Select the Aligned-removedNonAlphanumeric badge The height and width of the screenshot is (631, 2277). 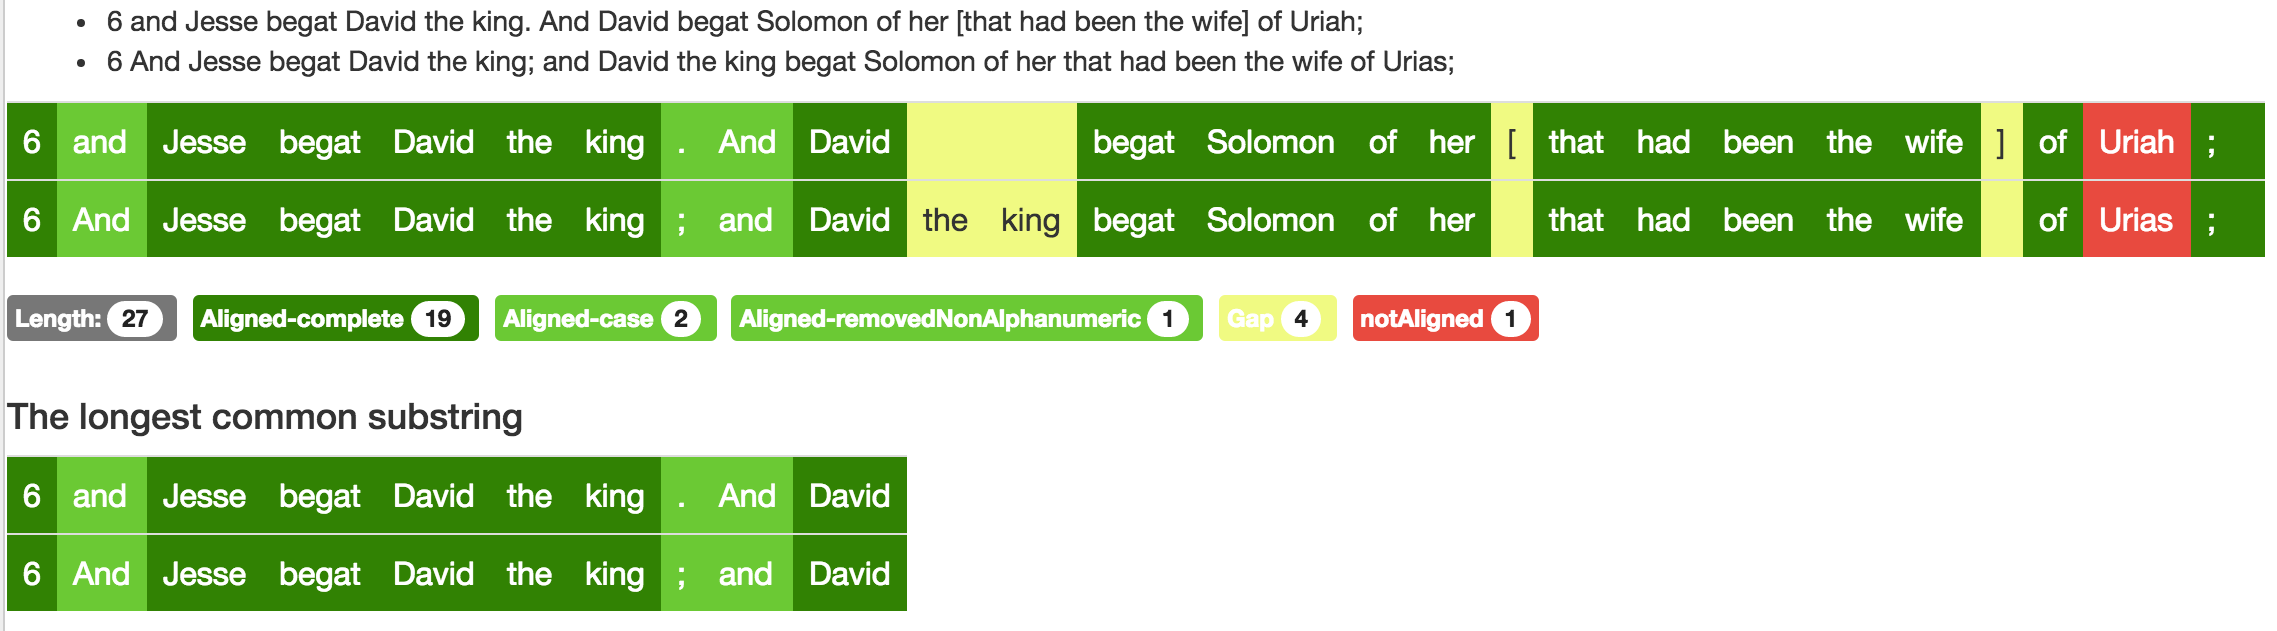coord(965,319)
